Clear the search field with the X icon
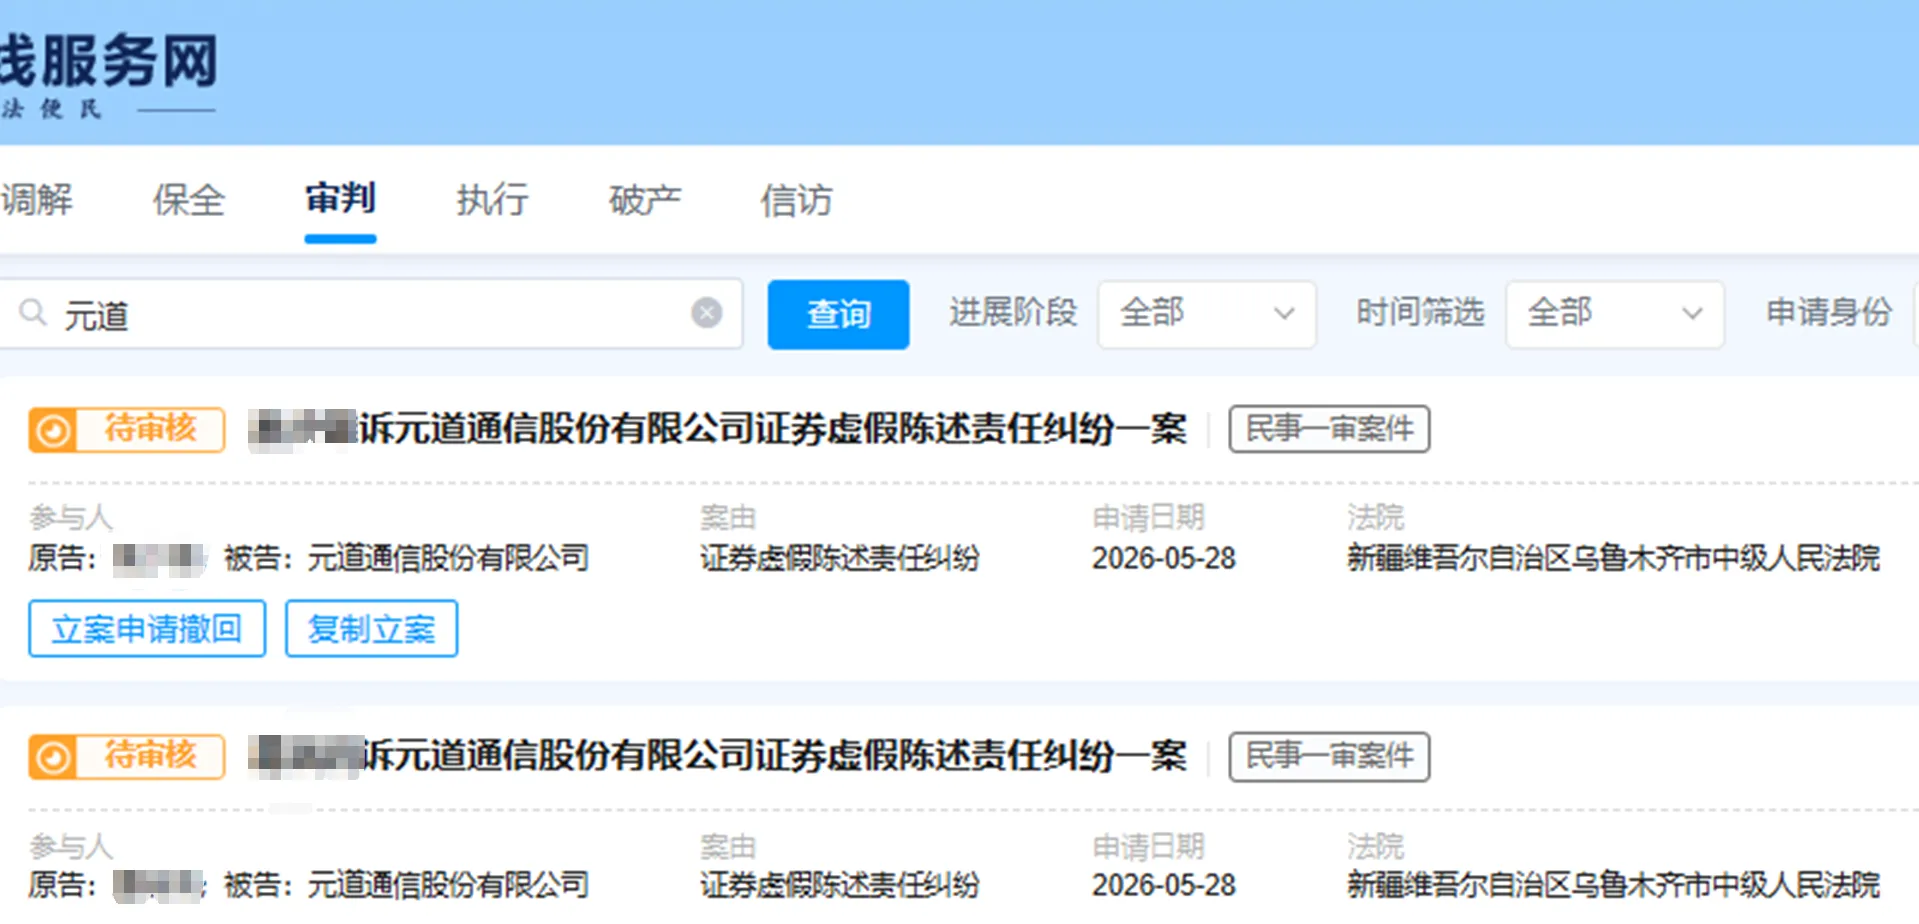 click(x=706, y=313)
